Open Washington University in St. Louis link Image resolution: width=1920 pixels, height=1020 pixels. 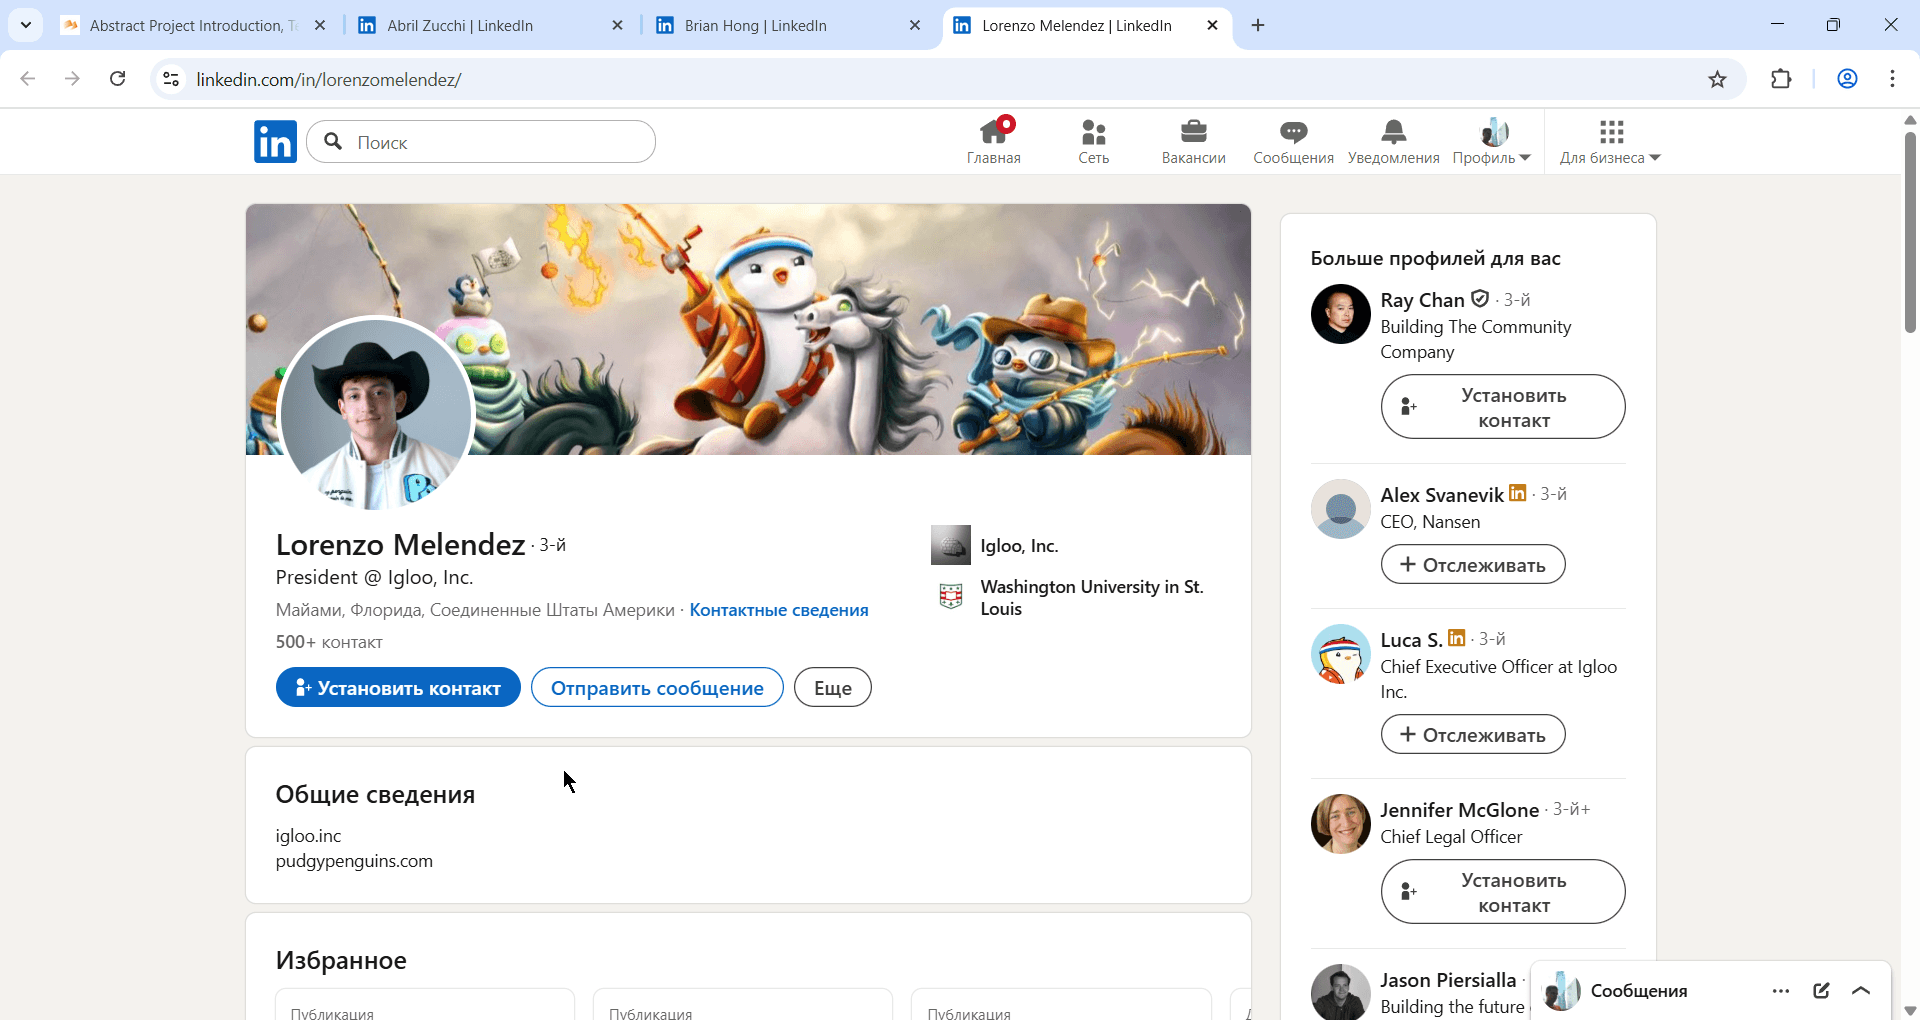(1092, 598)
